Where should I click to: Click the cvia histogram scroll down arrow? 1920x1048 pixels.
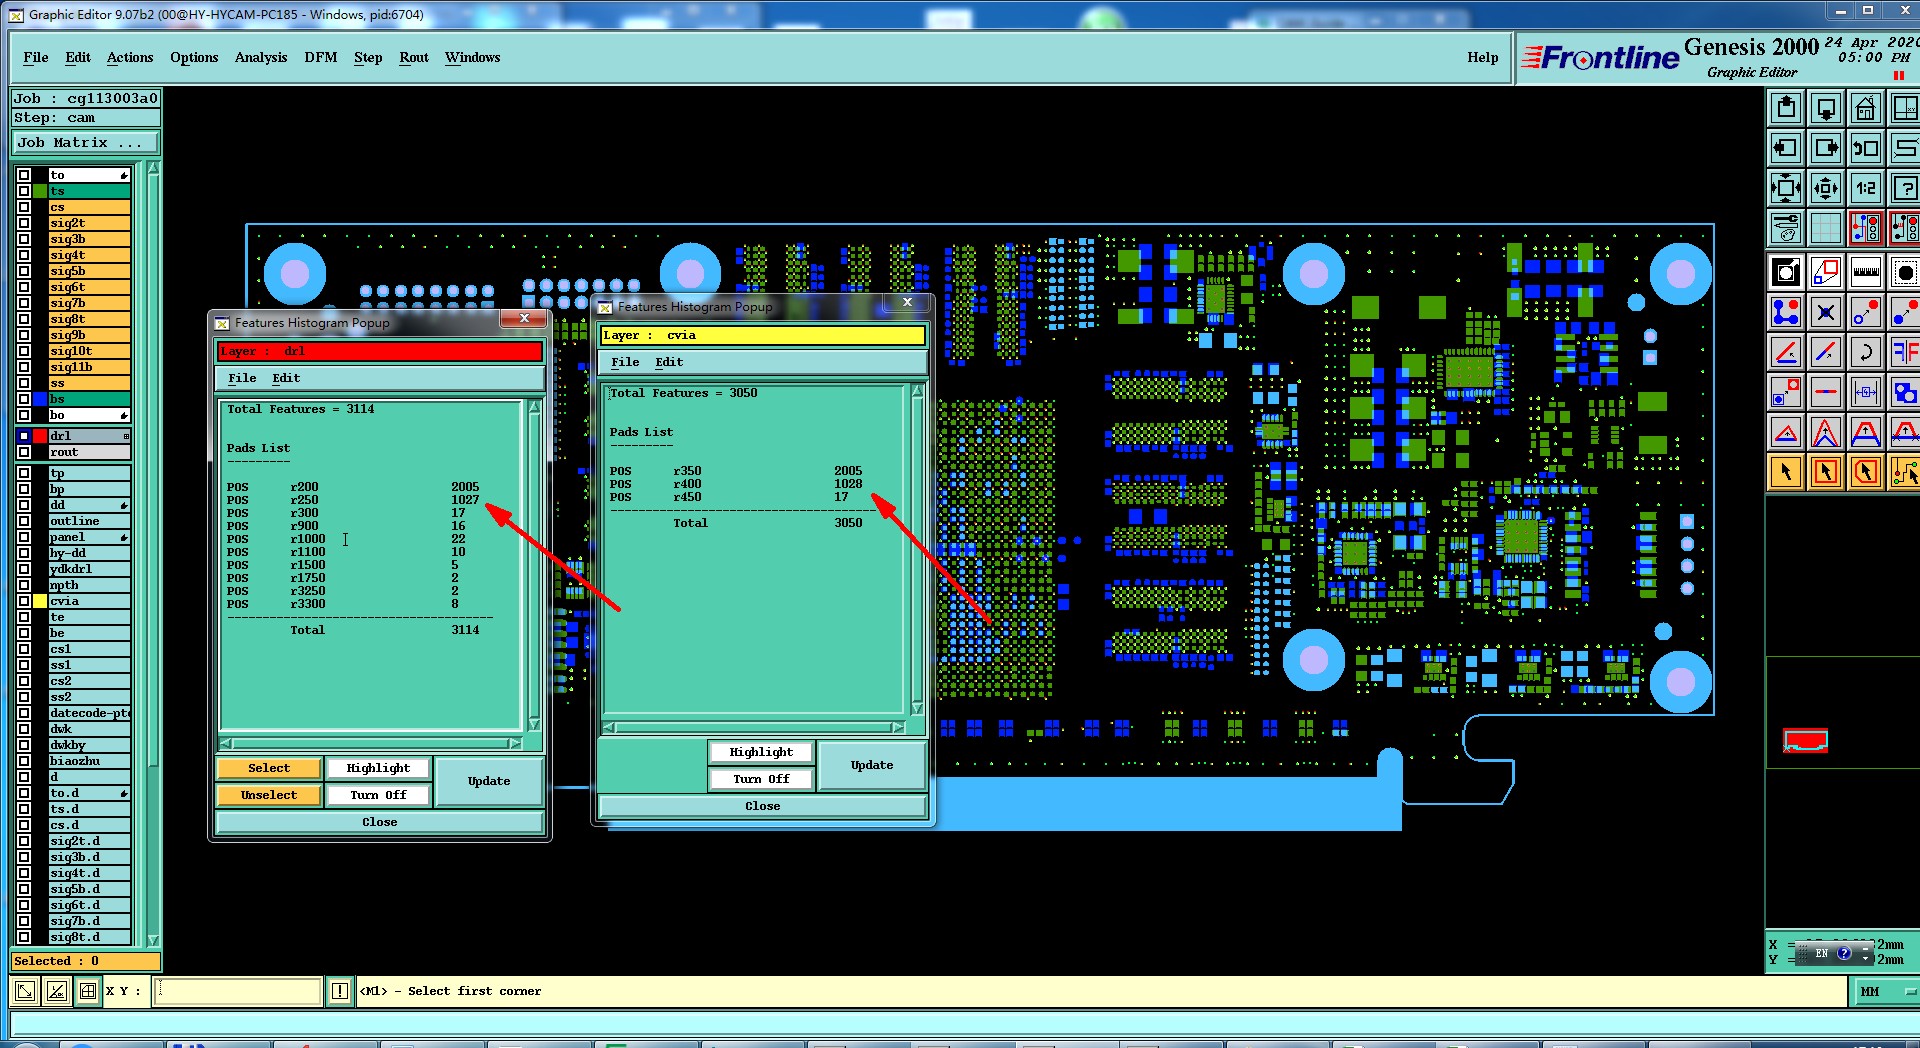[917, 708]
